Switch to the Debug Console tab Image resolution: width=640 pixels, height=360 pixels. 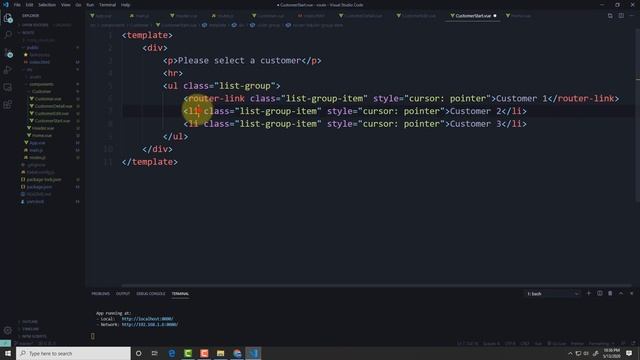(x=151, y=293)
